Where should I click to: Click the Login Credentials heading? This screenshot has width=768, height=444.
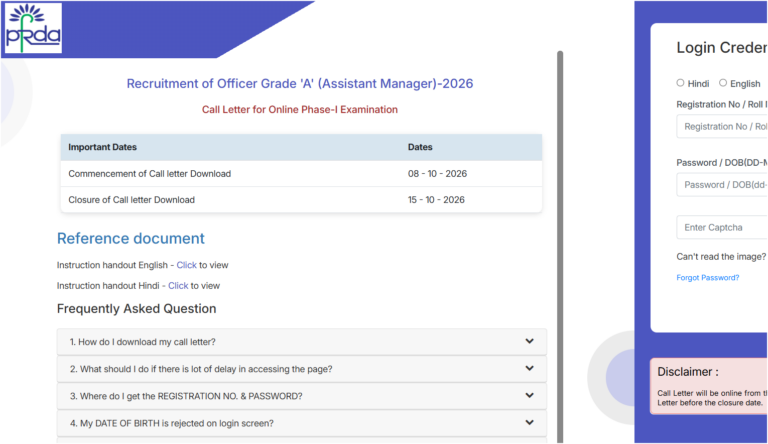point(721,48)
